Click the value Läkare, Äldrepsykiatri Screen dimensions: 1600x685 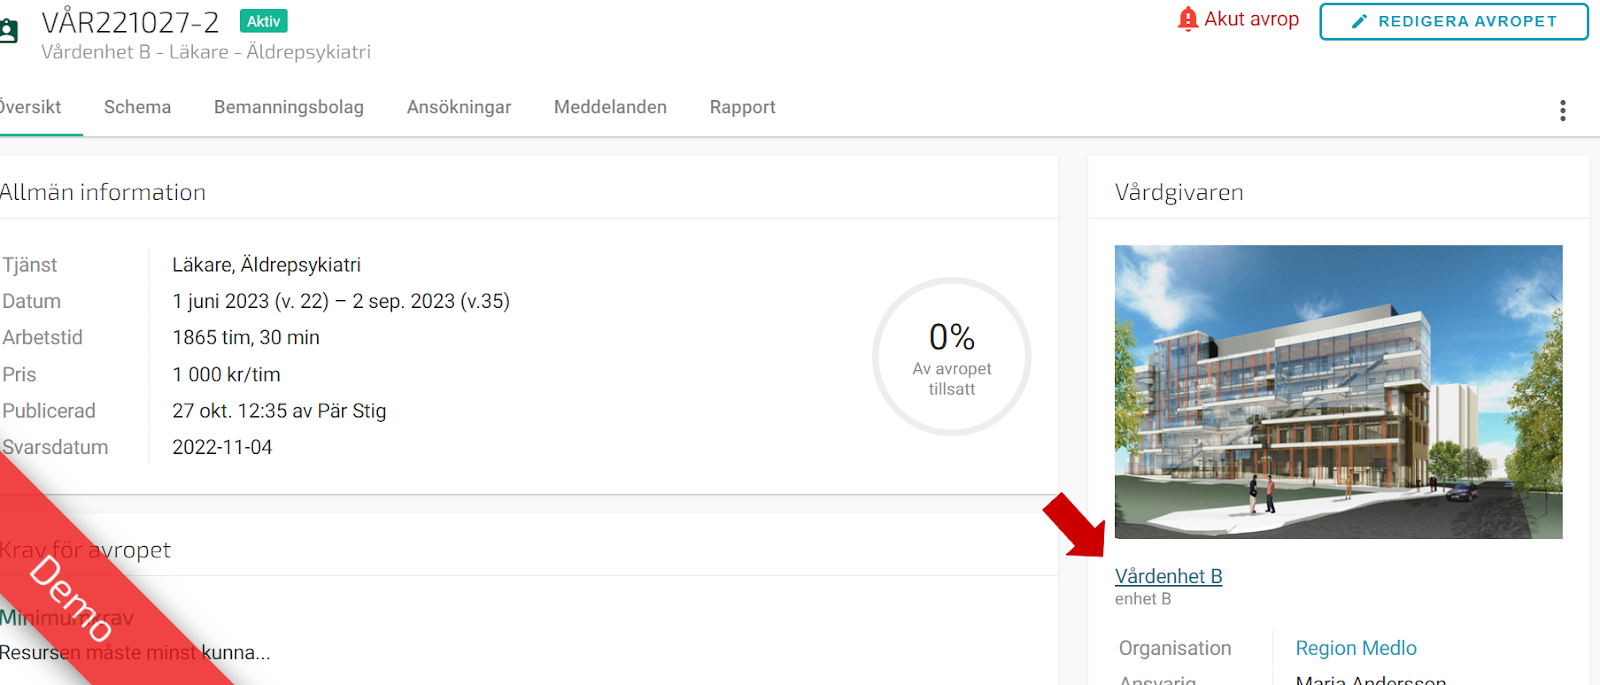[266, 265]
